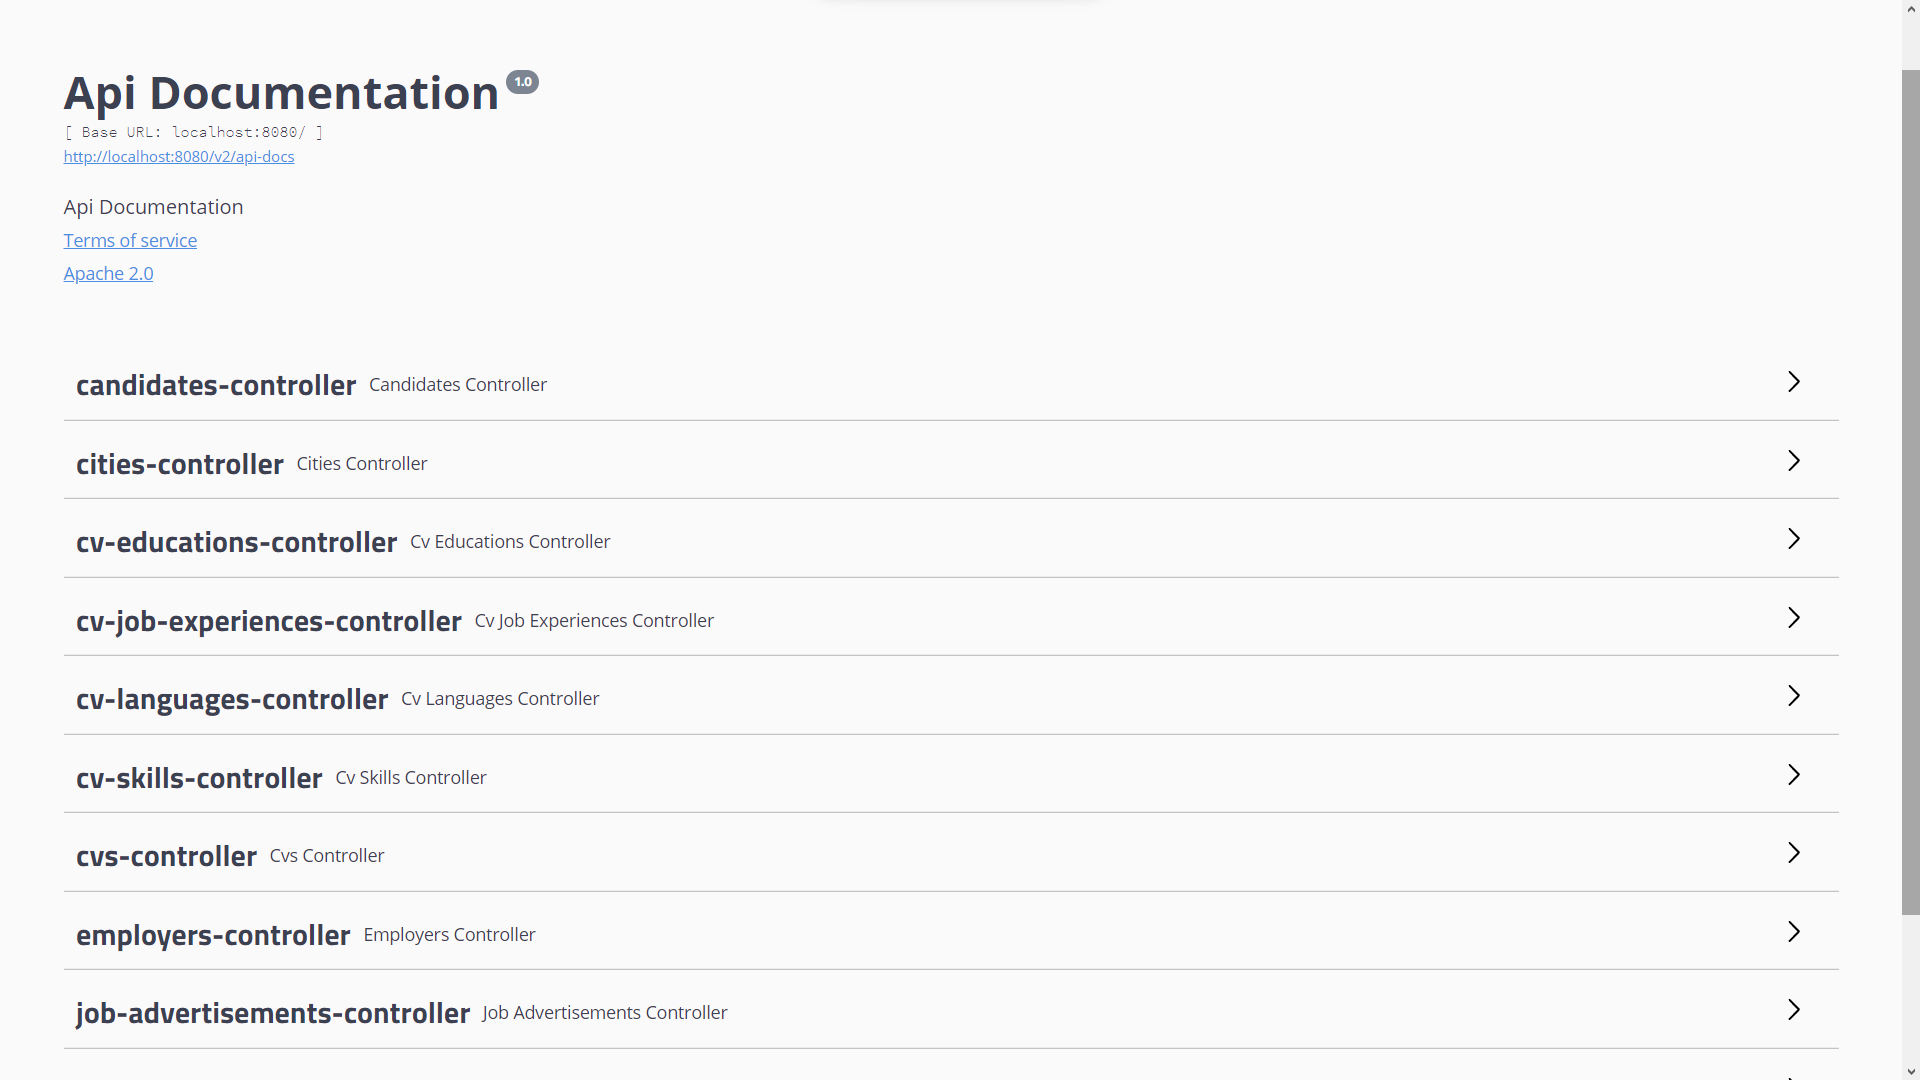Click the chevron next to Candidates Controller
Image resolution: width=1920 pixels, height=1080 pixels.
[x=1793, y=382]
